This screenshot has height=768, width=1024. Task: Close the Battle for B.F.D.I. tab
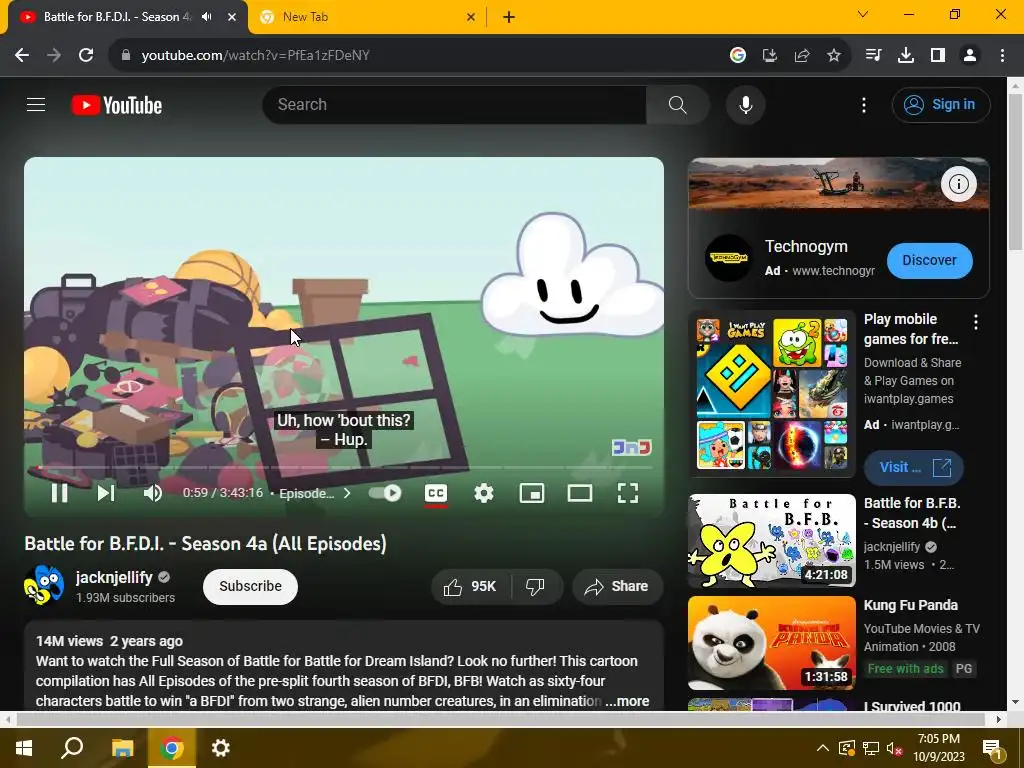coord(232,17)
